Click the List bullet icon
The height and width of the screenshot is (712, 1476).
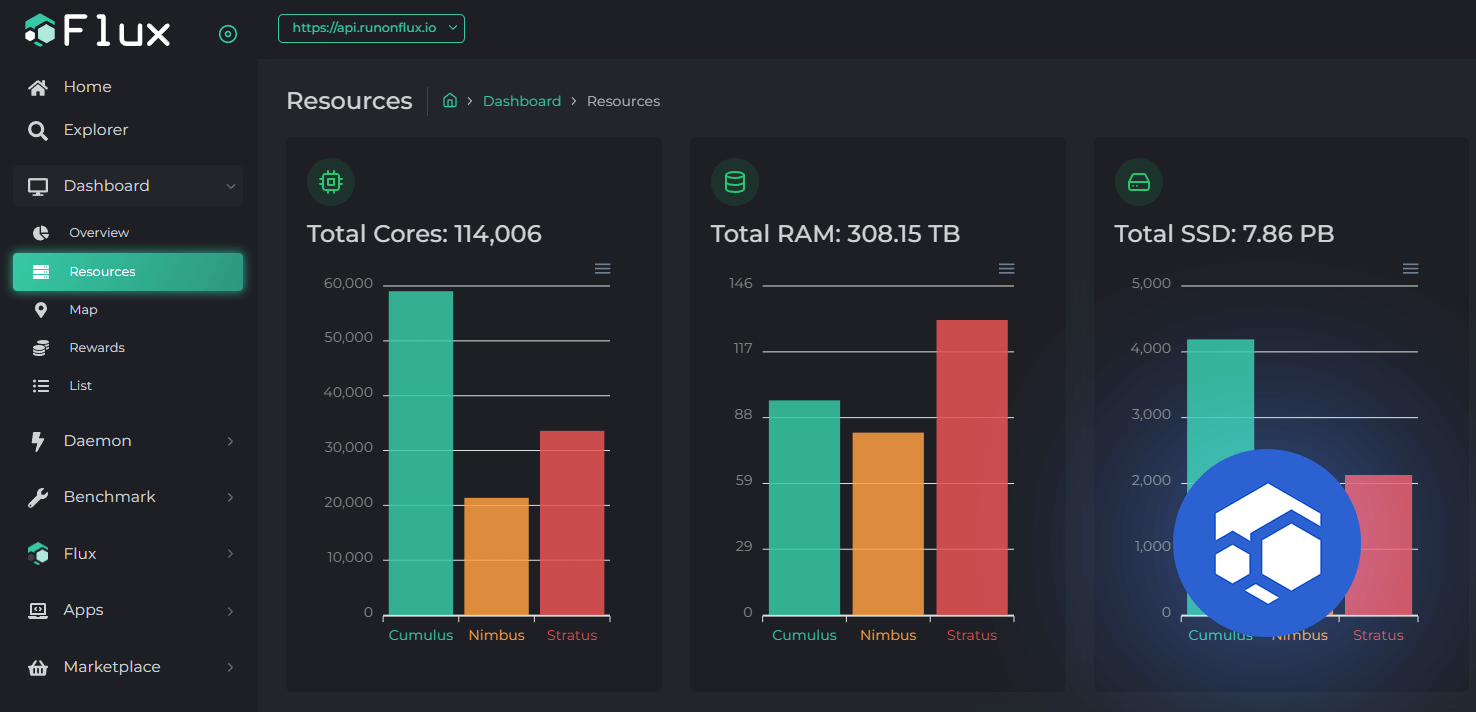[x=41, y=386]
